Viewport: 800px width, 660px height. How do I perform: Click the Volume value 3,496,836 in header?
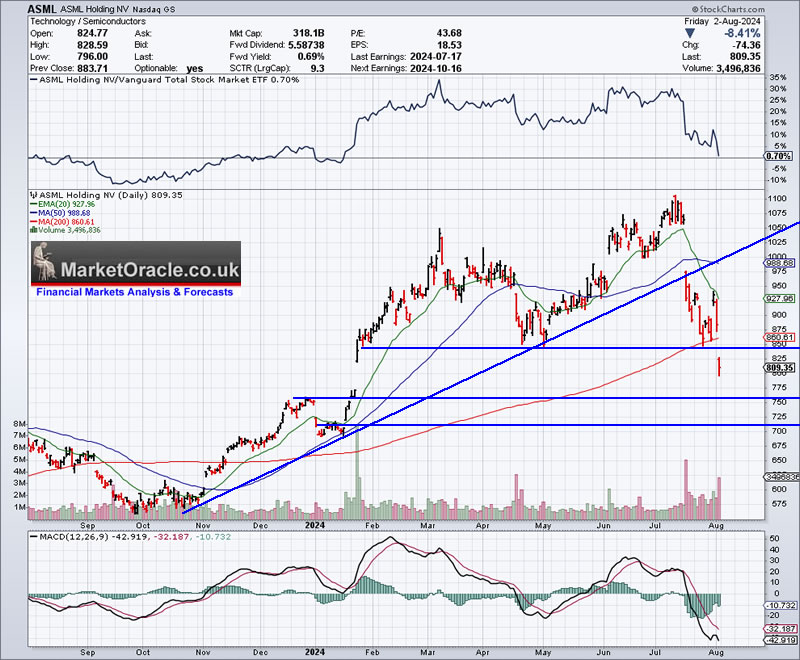[x=737, y=68]
